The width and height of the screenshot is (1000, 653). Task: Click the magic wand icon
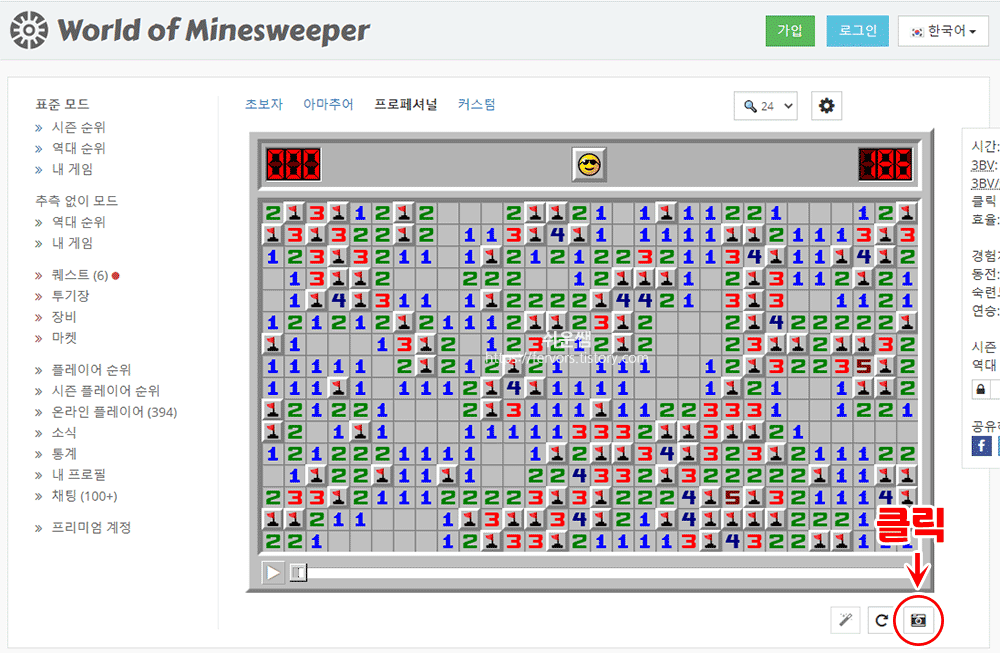tap(846, 620)
